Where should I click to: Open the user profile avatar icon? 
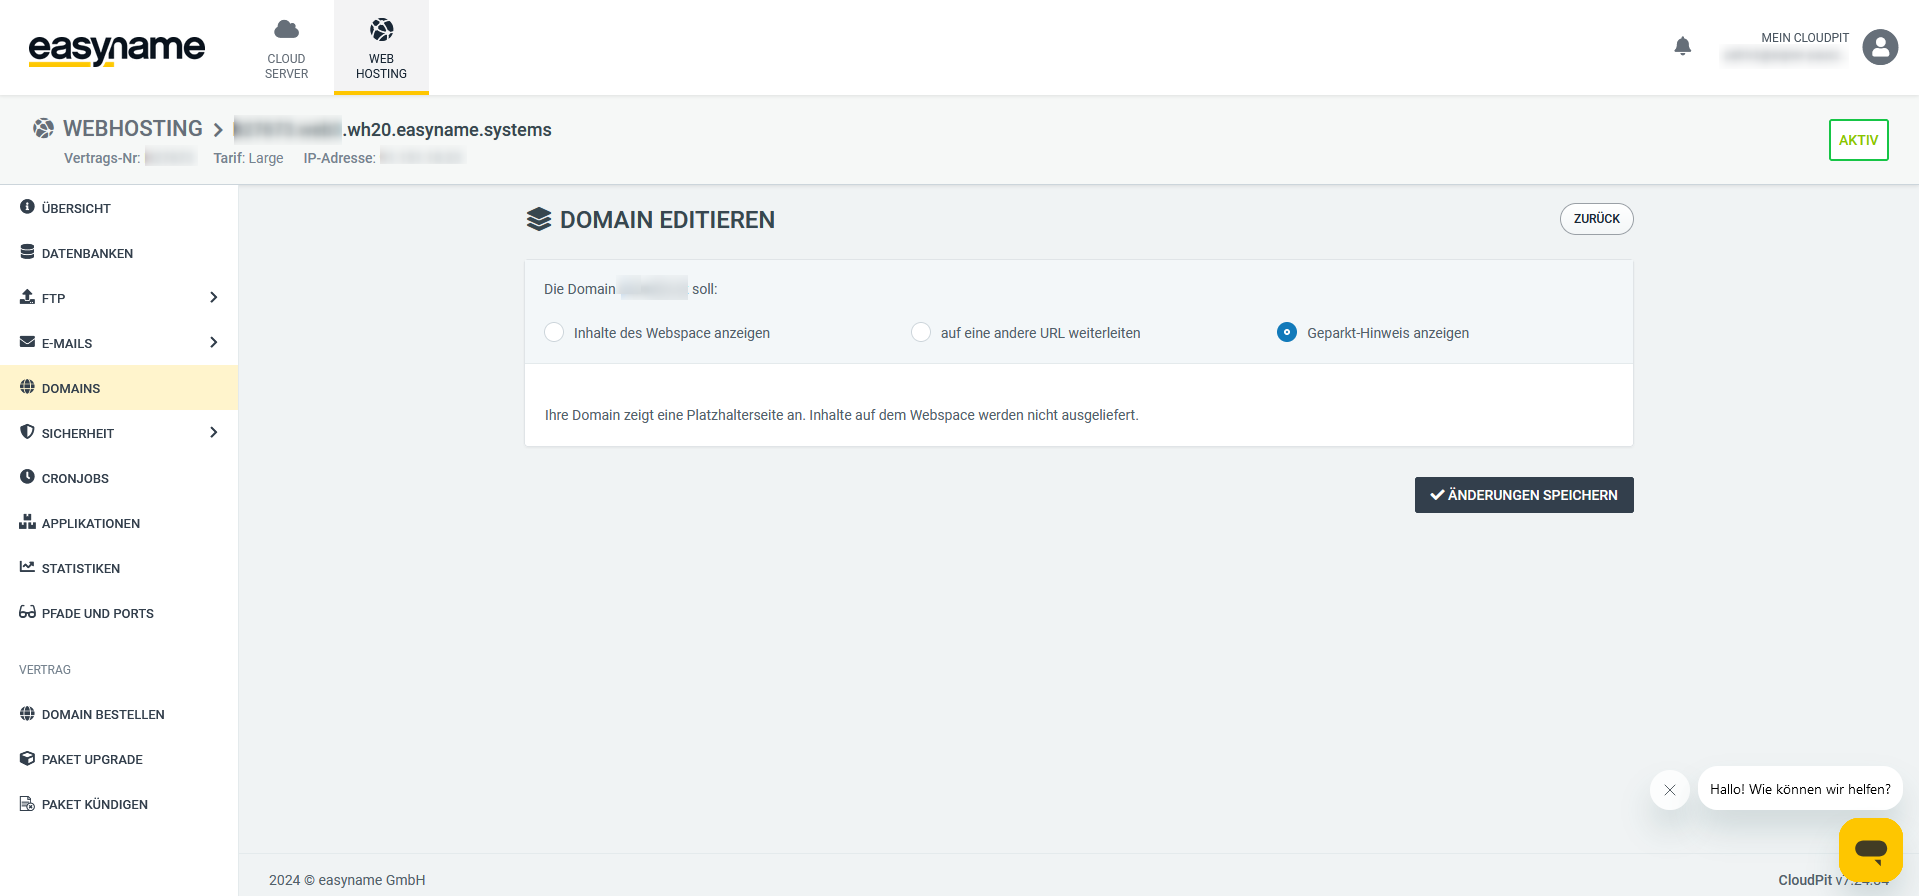pos(1880,47)
